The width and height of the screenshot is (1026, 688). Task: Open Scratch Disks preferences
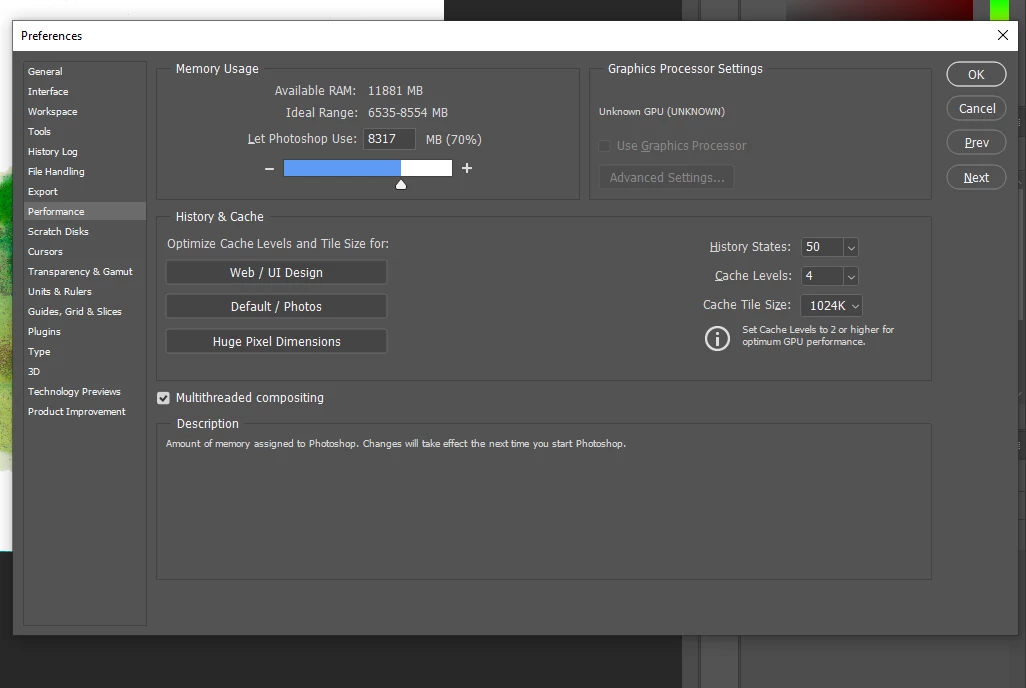coord(84,232)
